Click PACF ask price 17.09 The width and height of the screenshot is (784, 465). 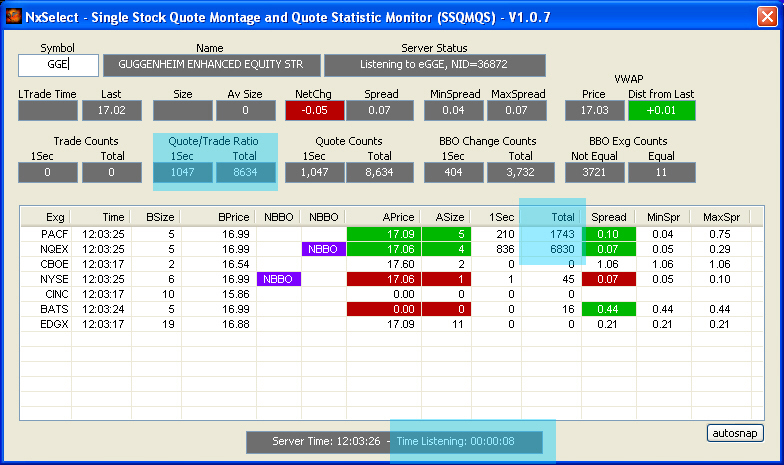pos(384,234)
